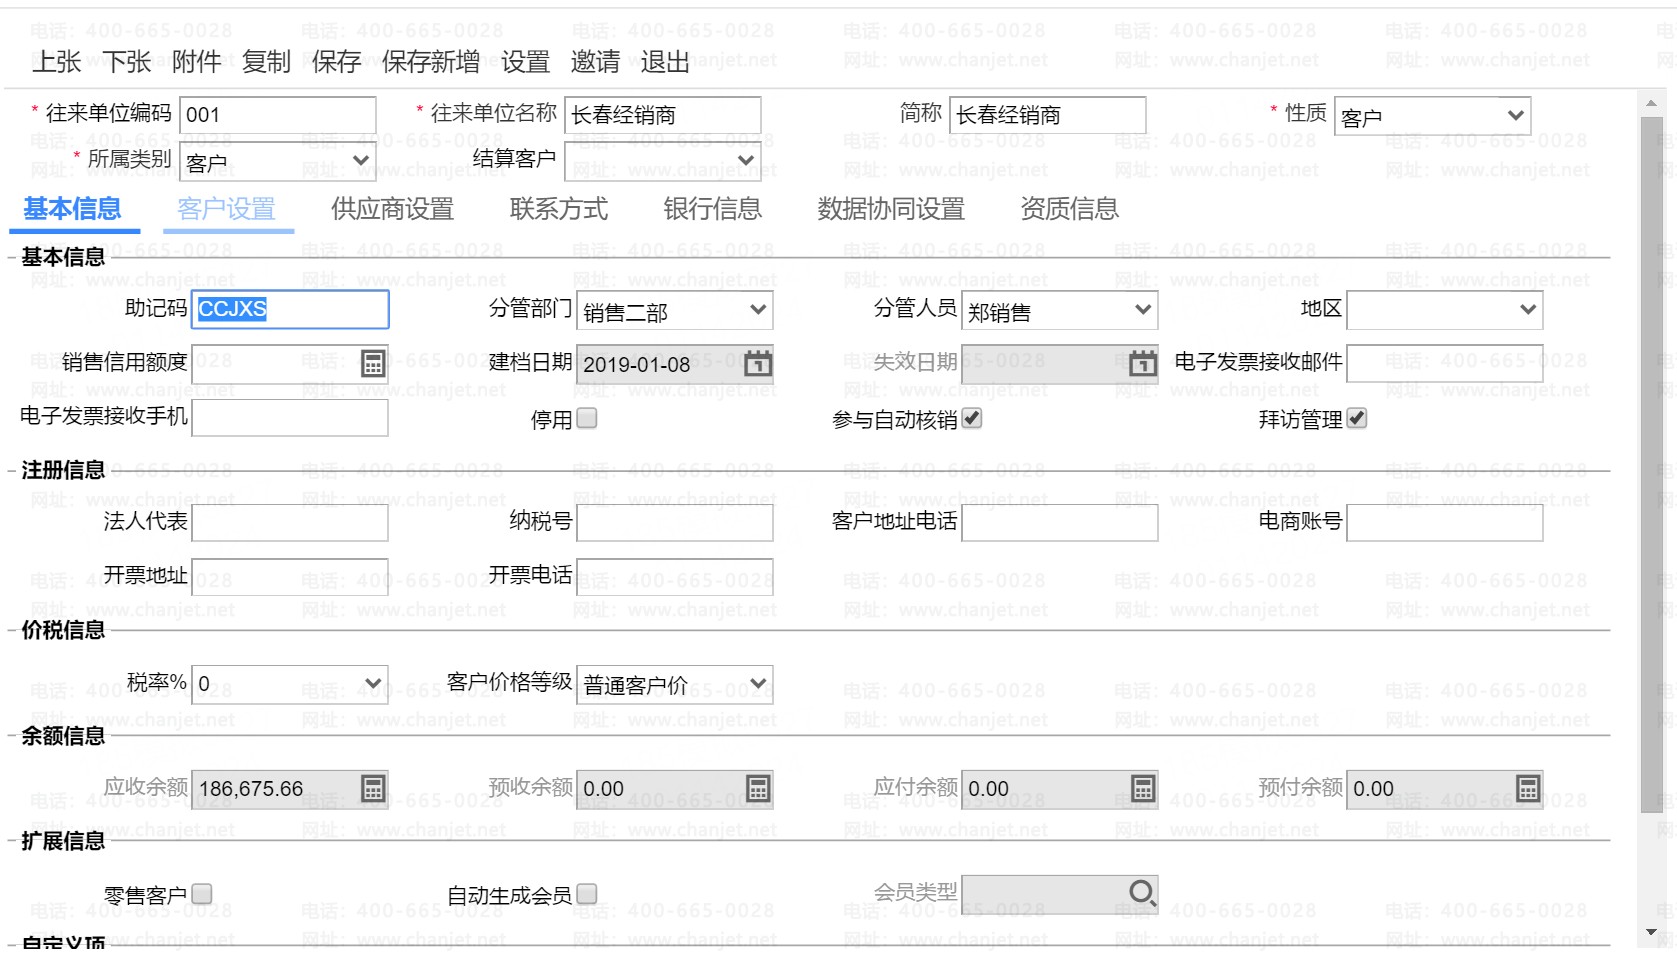
Task: Click scrollbar down arrow
Action: point(1652,932)
